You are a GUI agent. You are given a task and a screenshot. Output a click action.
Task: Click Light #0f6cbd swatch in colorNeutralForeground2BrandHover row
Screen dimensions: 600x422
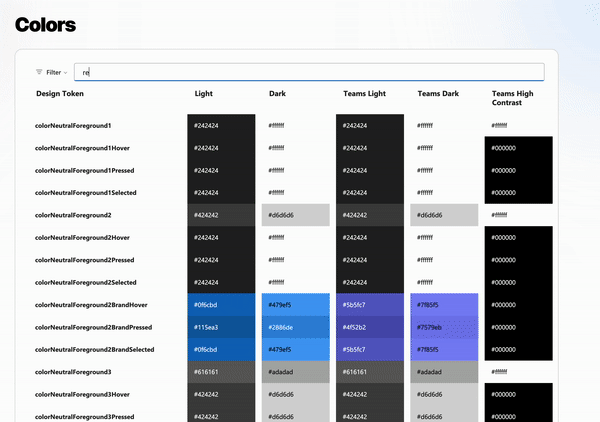pyautogui.click(x=221, y=305)
